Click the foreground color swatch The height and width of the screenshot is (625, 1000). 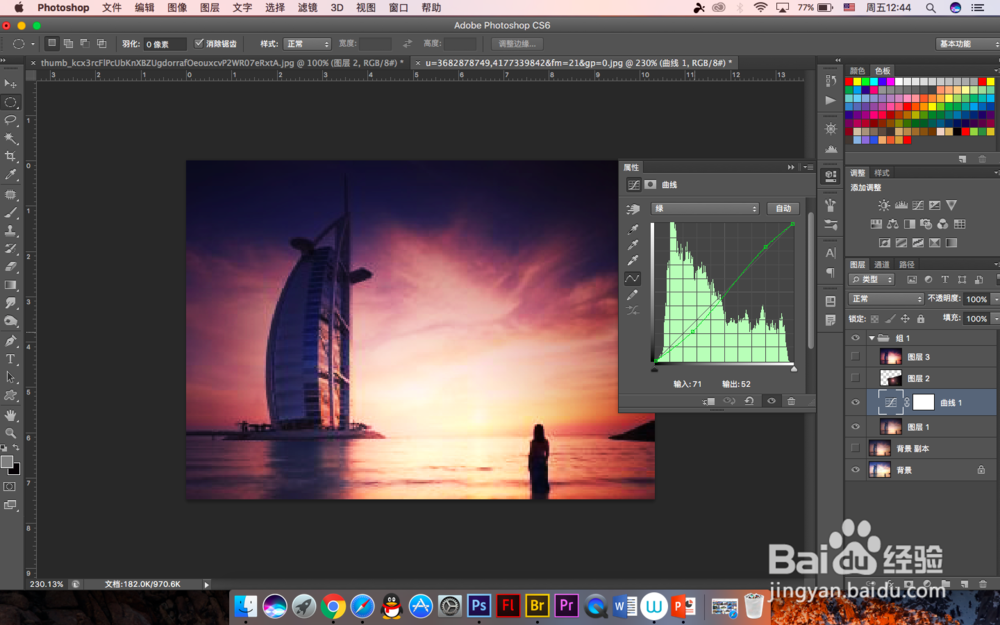tap(6, 462)
